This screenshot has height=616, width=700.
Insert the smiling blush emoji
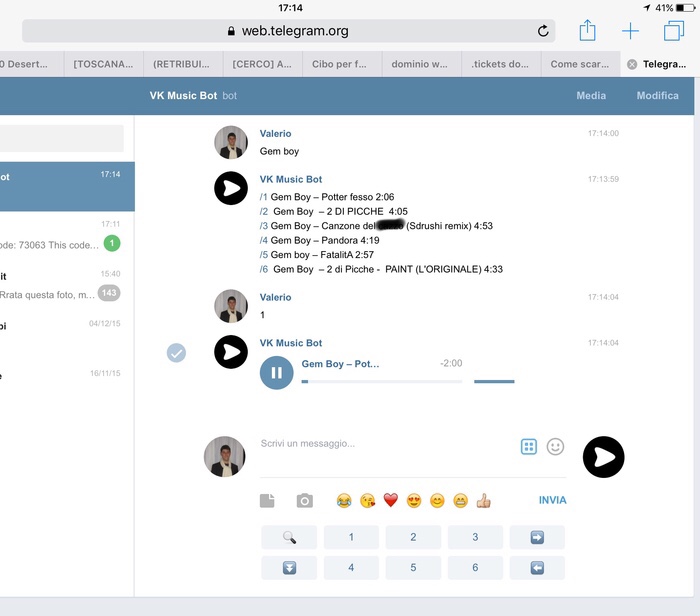coord(437,501)
